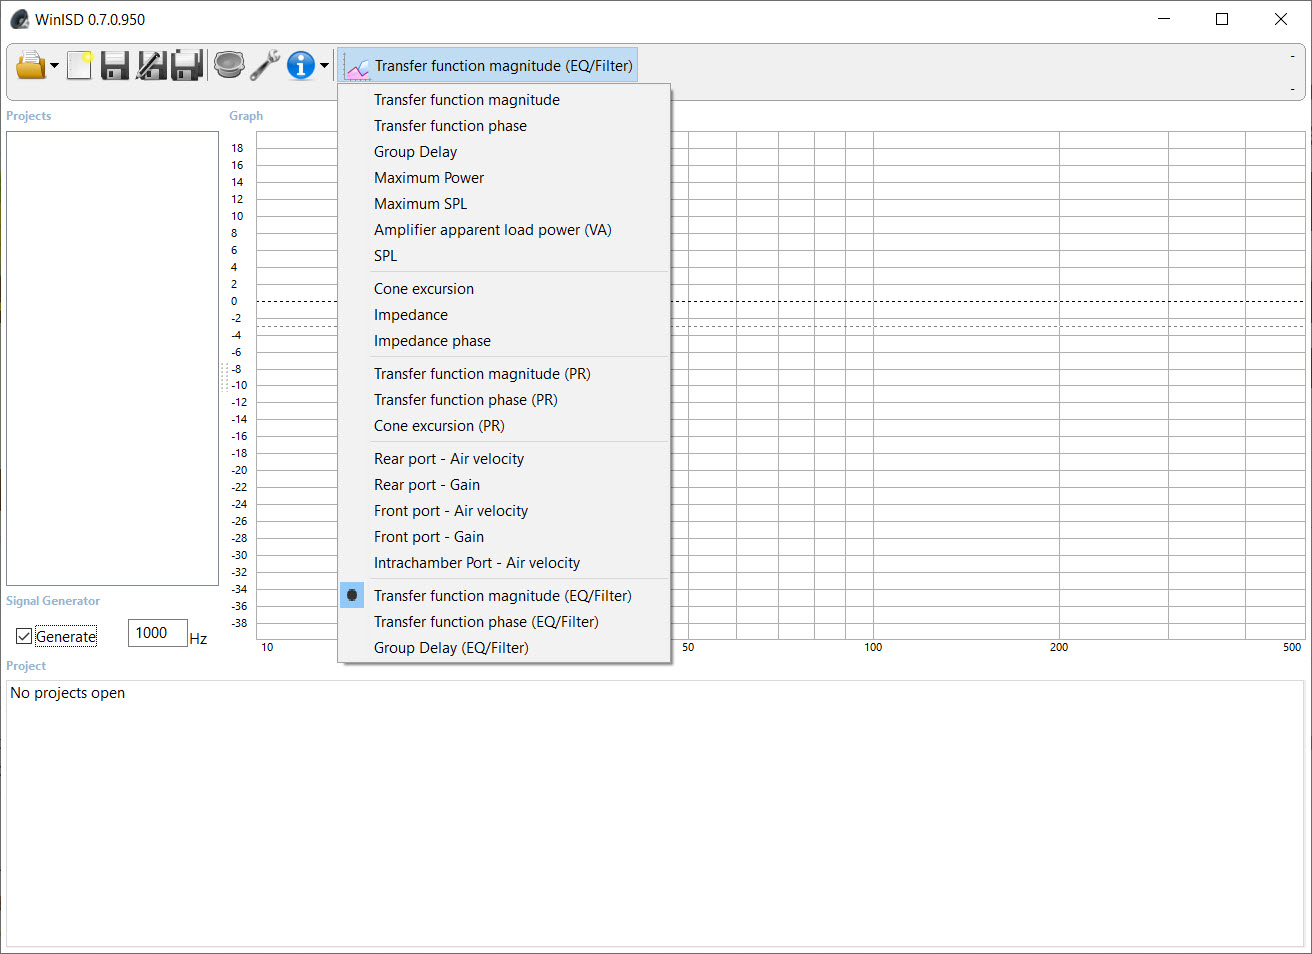
Task: Choose Group Delay (EQ/Filter) option
Action: click(x=451, y=648)
